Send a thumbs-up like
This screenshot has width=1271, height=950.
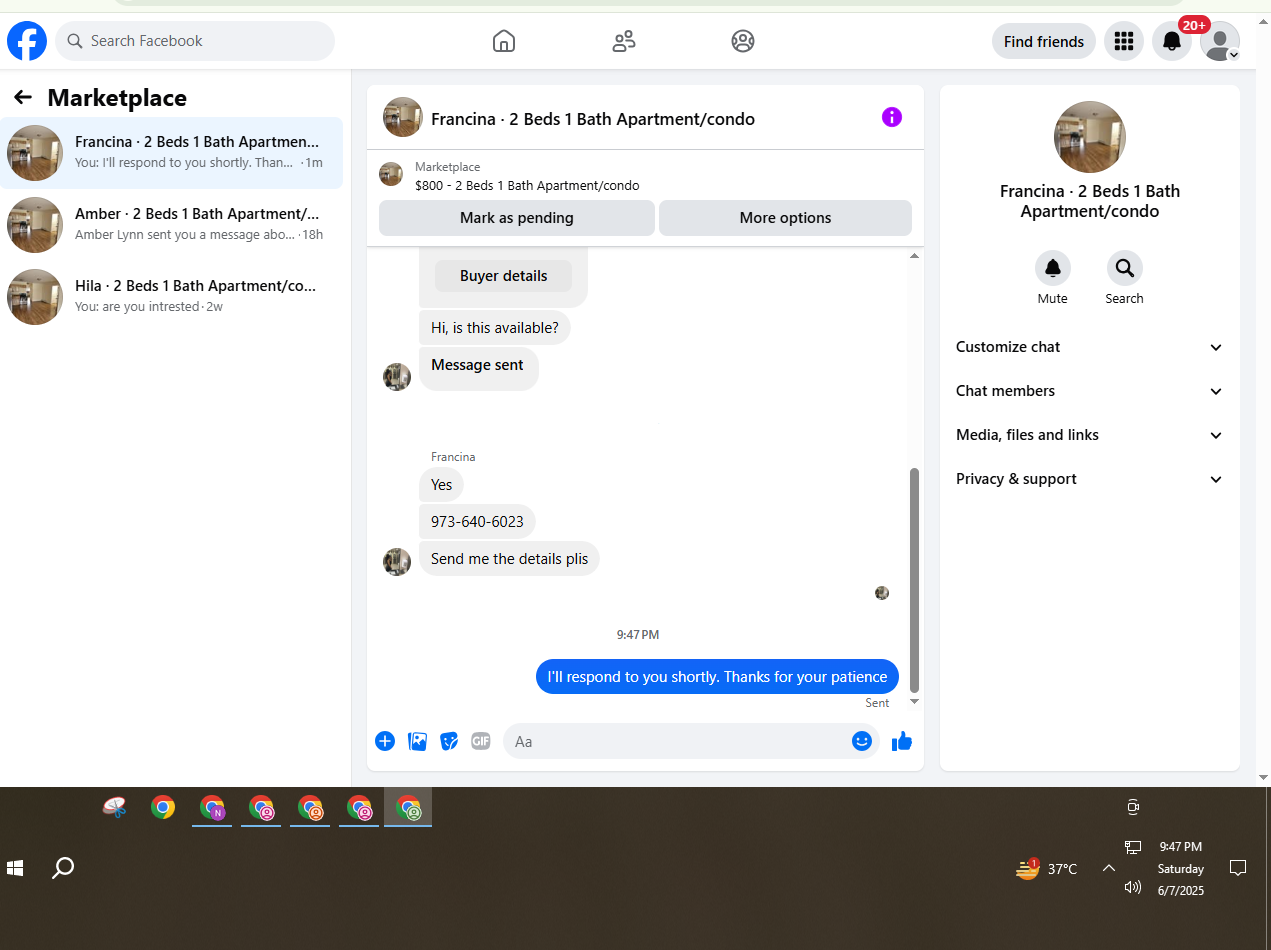coord(902,741)
